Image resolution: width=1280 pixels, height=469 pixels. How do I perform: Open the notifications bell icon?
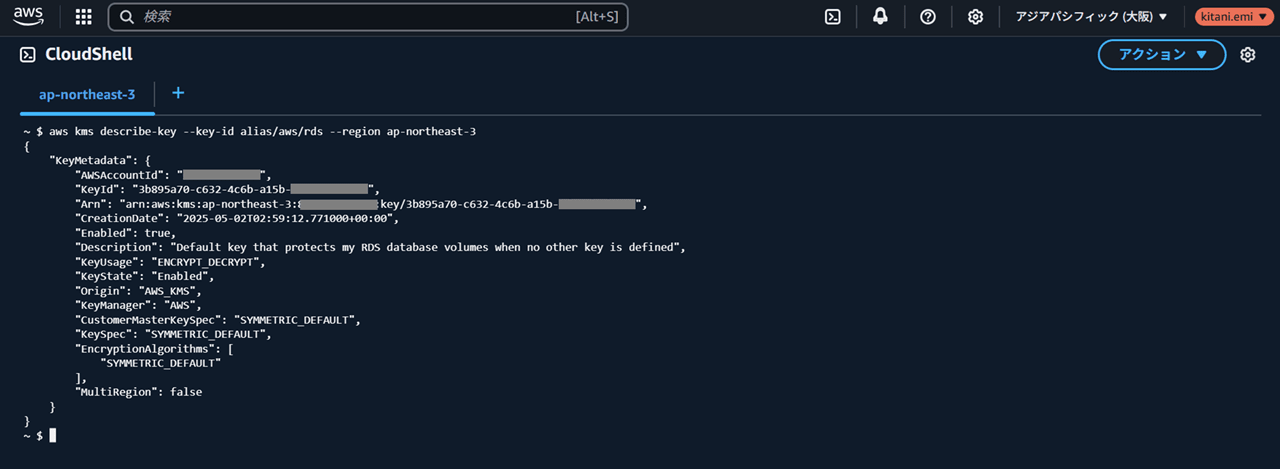pos(880,17)
